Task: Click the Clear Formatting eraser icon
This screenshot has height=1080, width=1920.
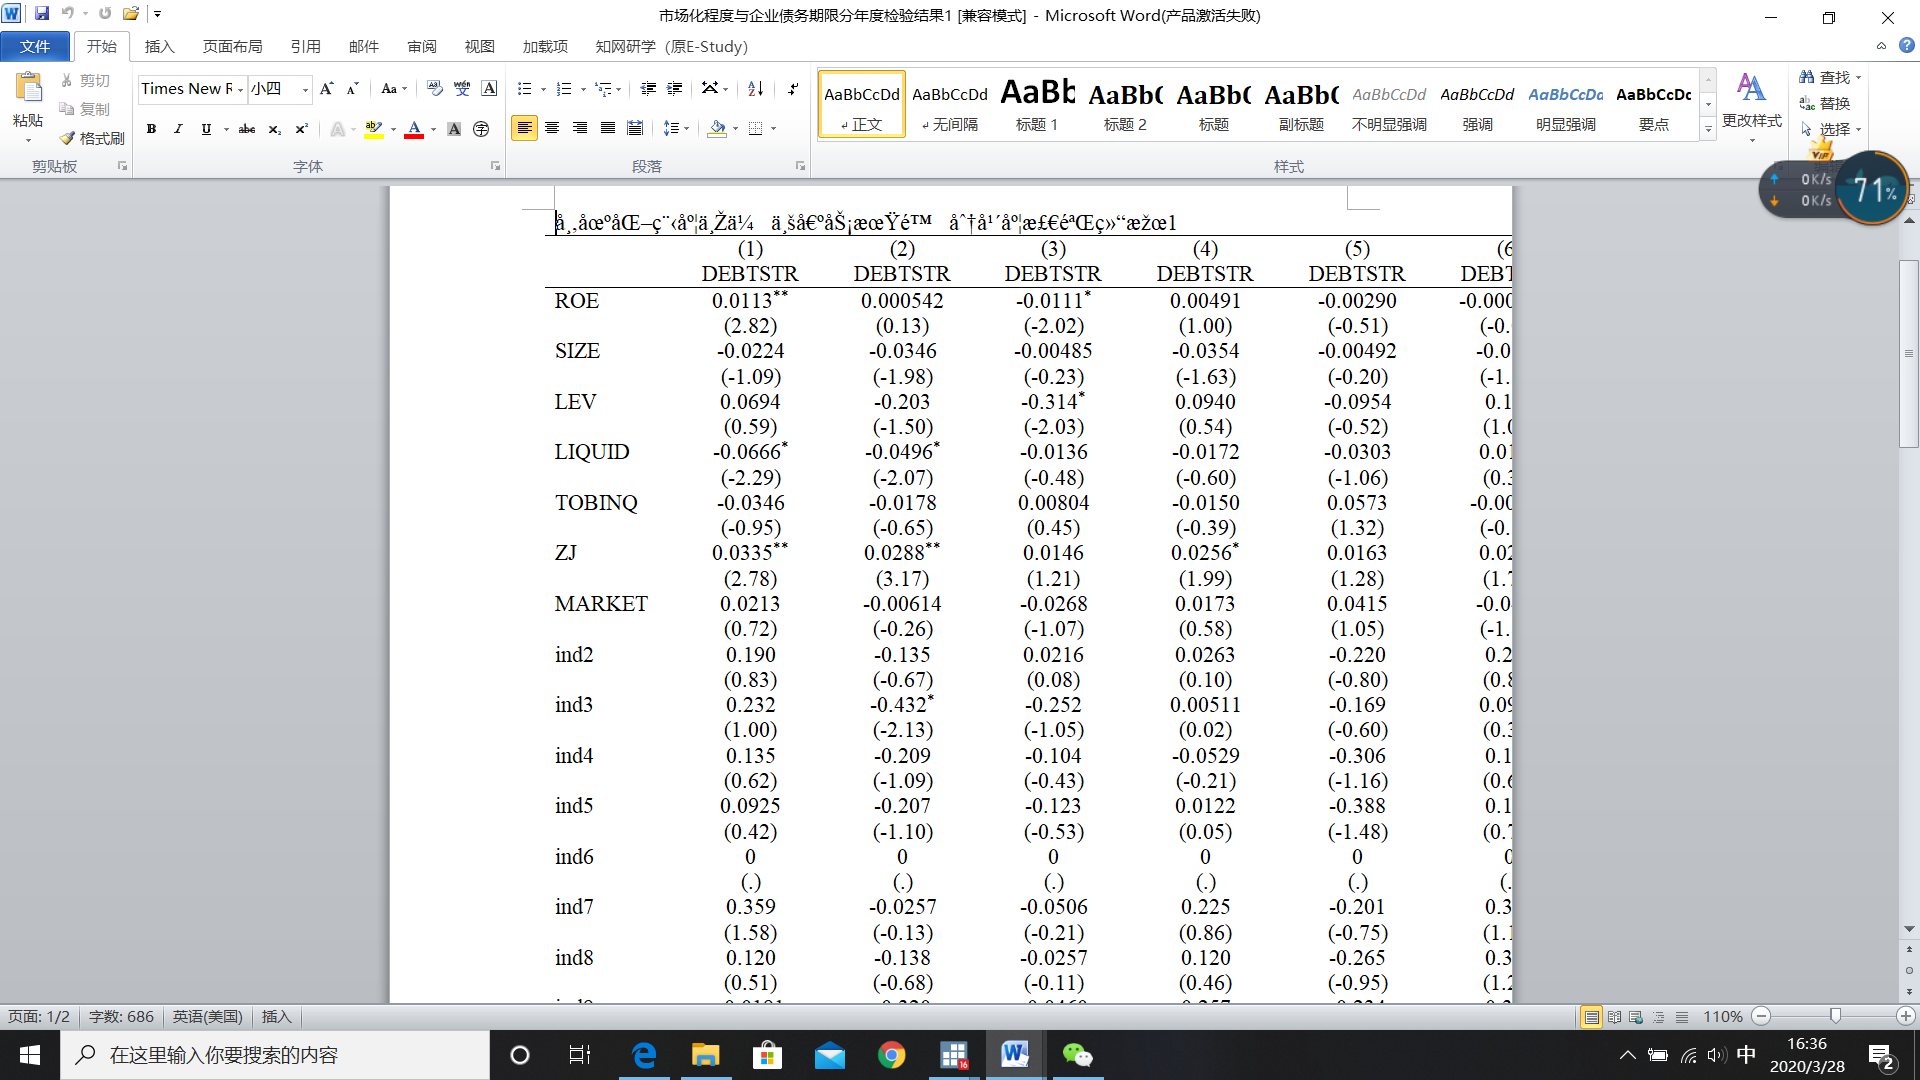Action: coord(434,89)
